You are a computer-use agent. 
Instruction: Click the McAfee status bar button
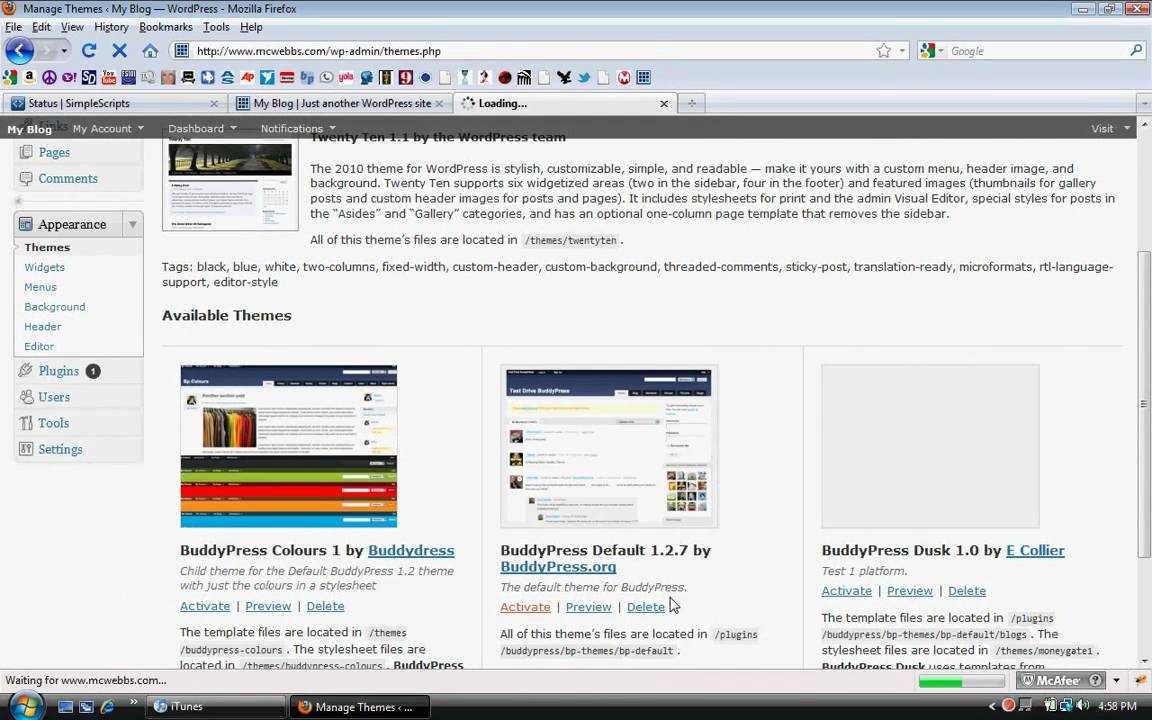point(1062,681)
